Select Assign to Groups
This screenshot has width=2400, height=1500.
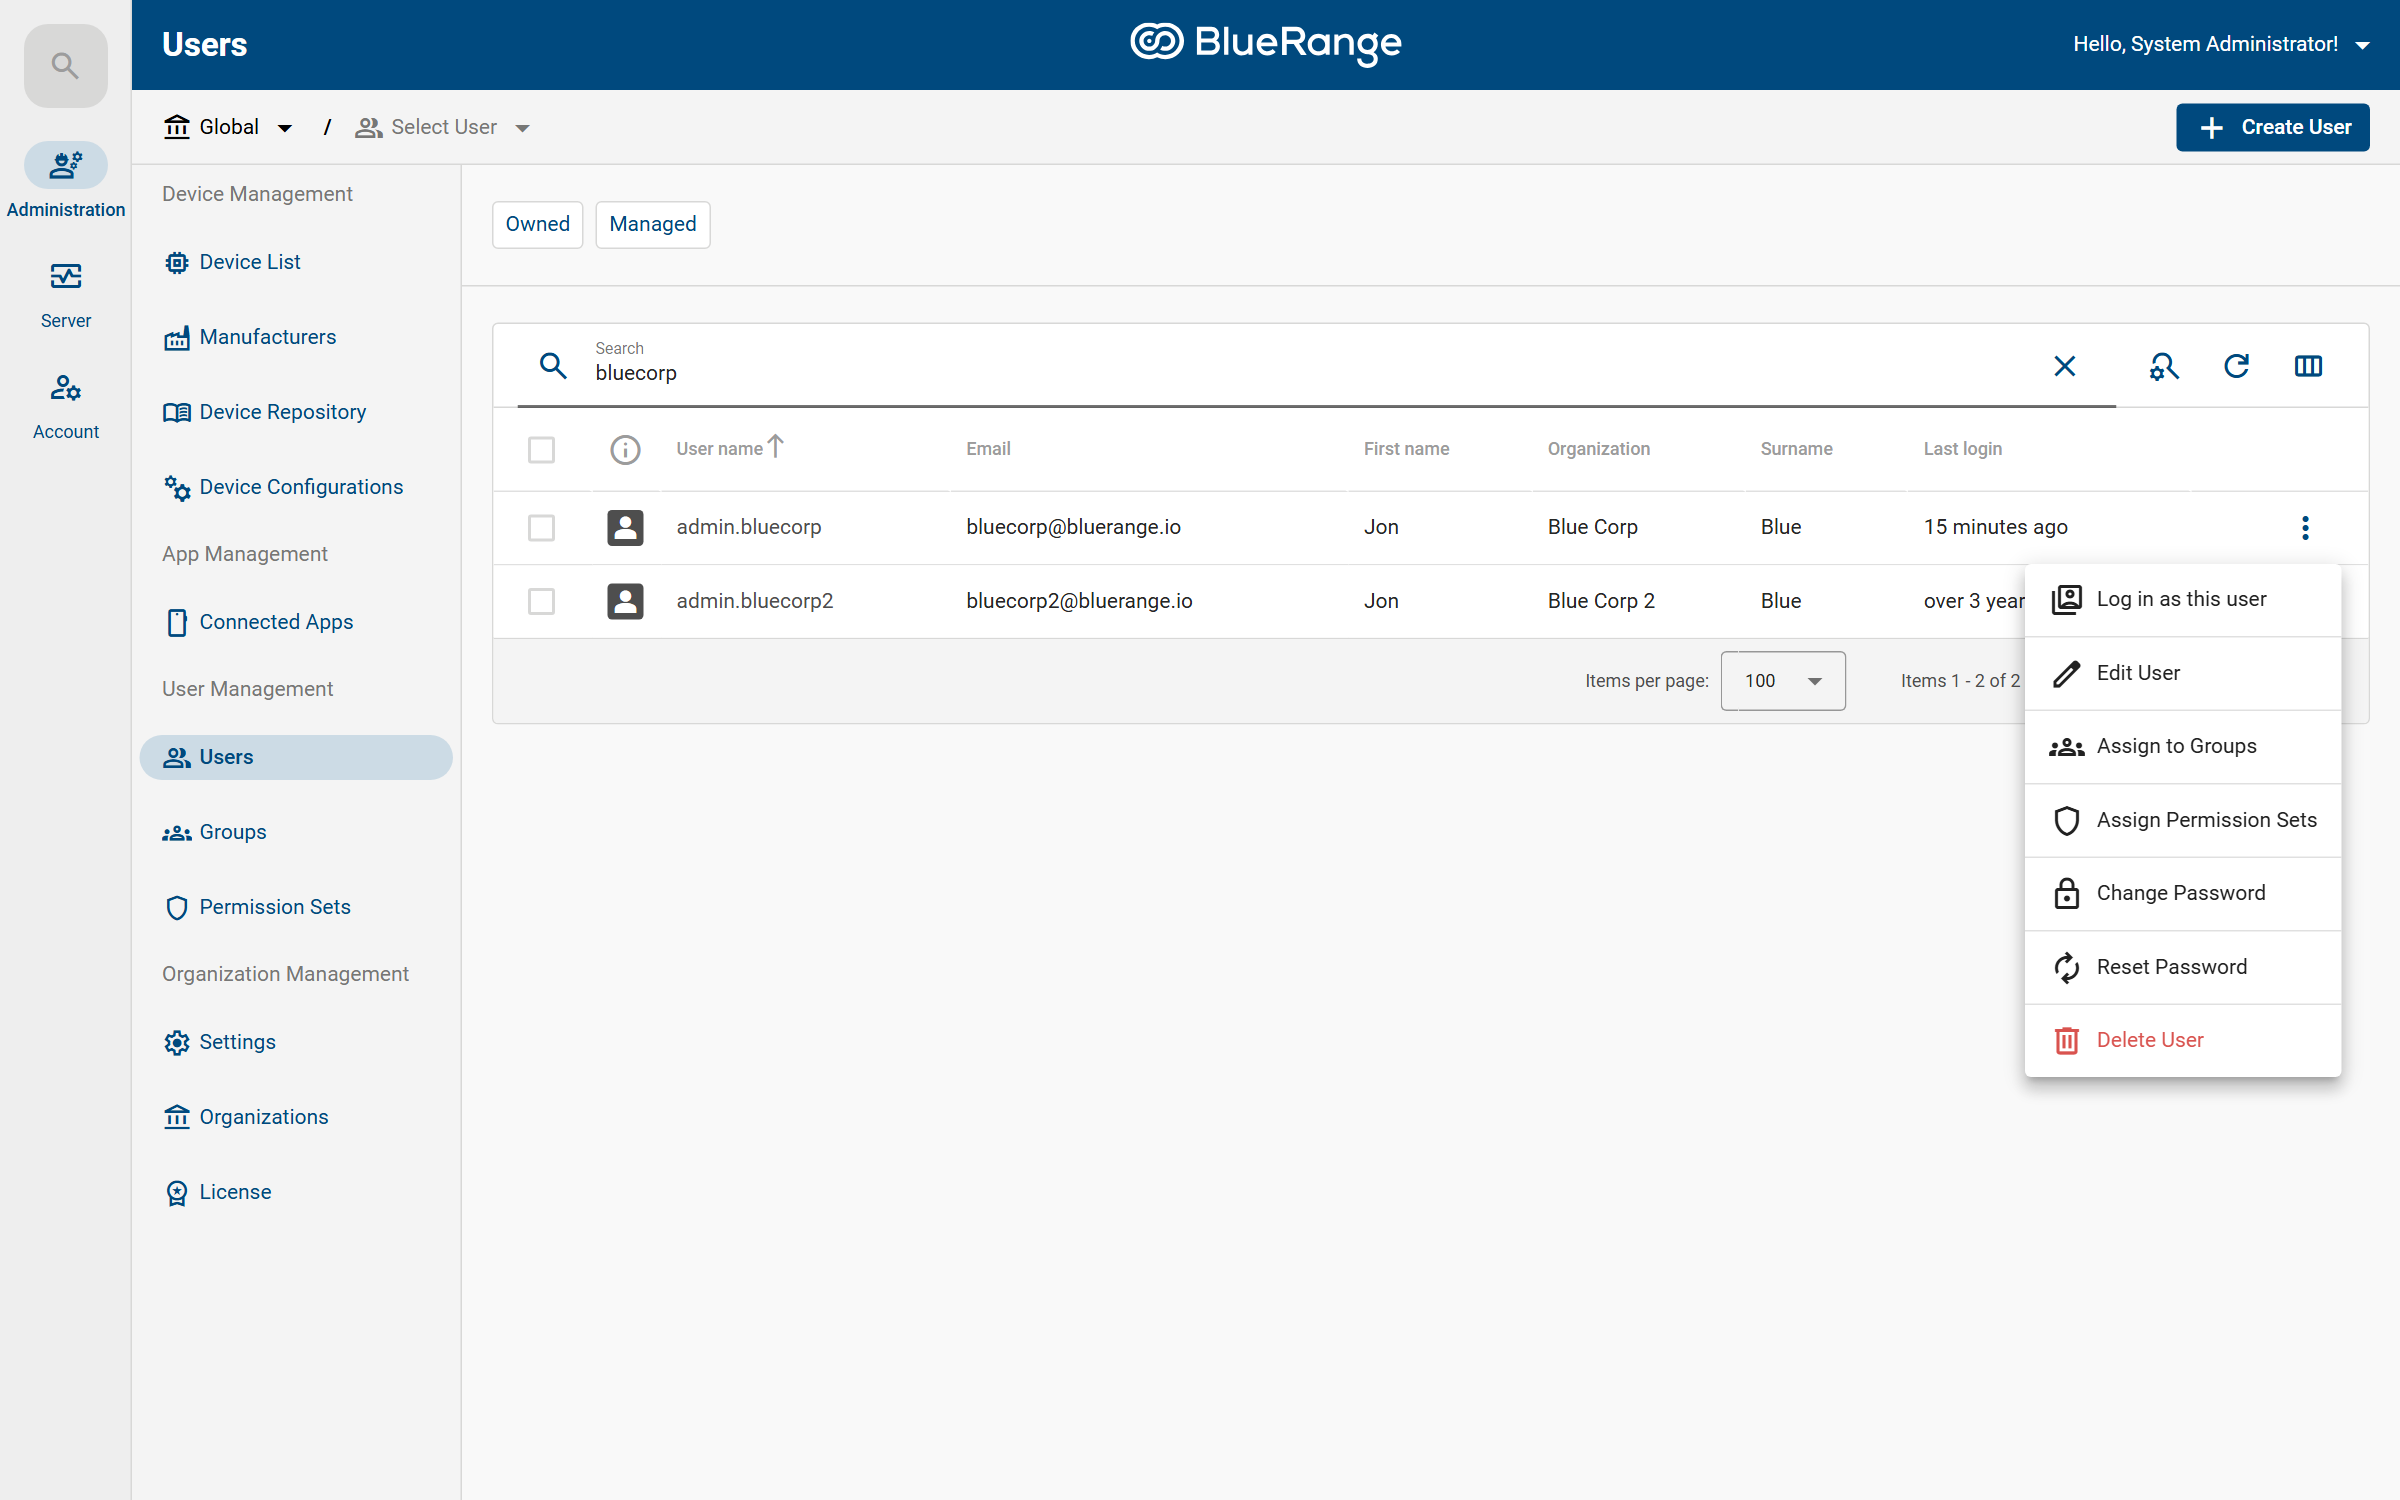pos(2182,746)
